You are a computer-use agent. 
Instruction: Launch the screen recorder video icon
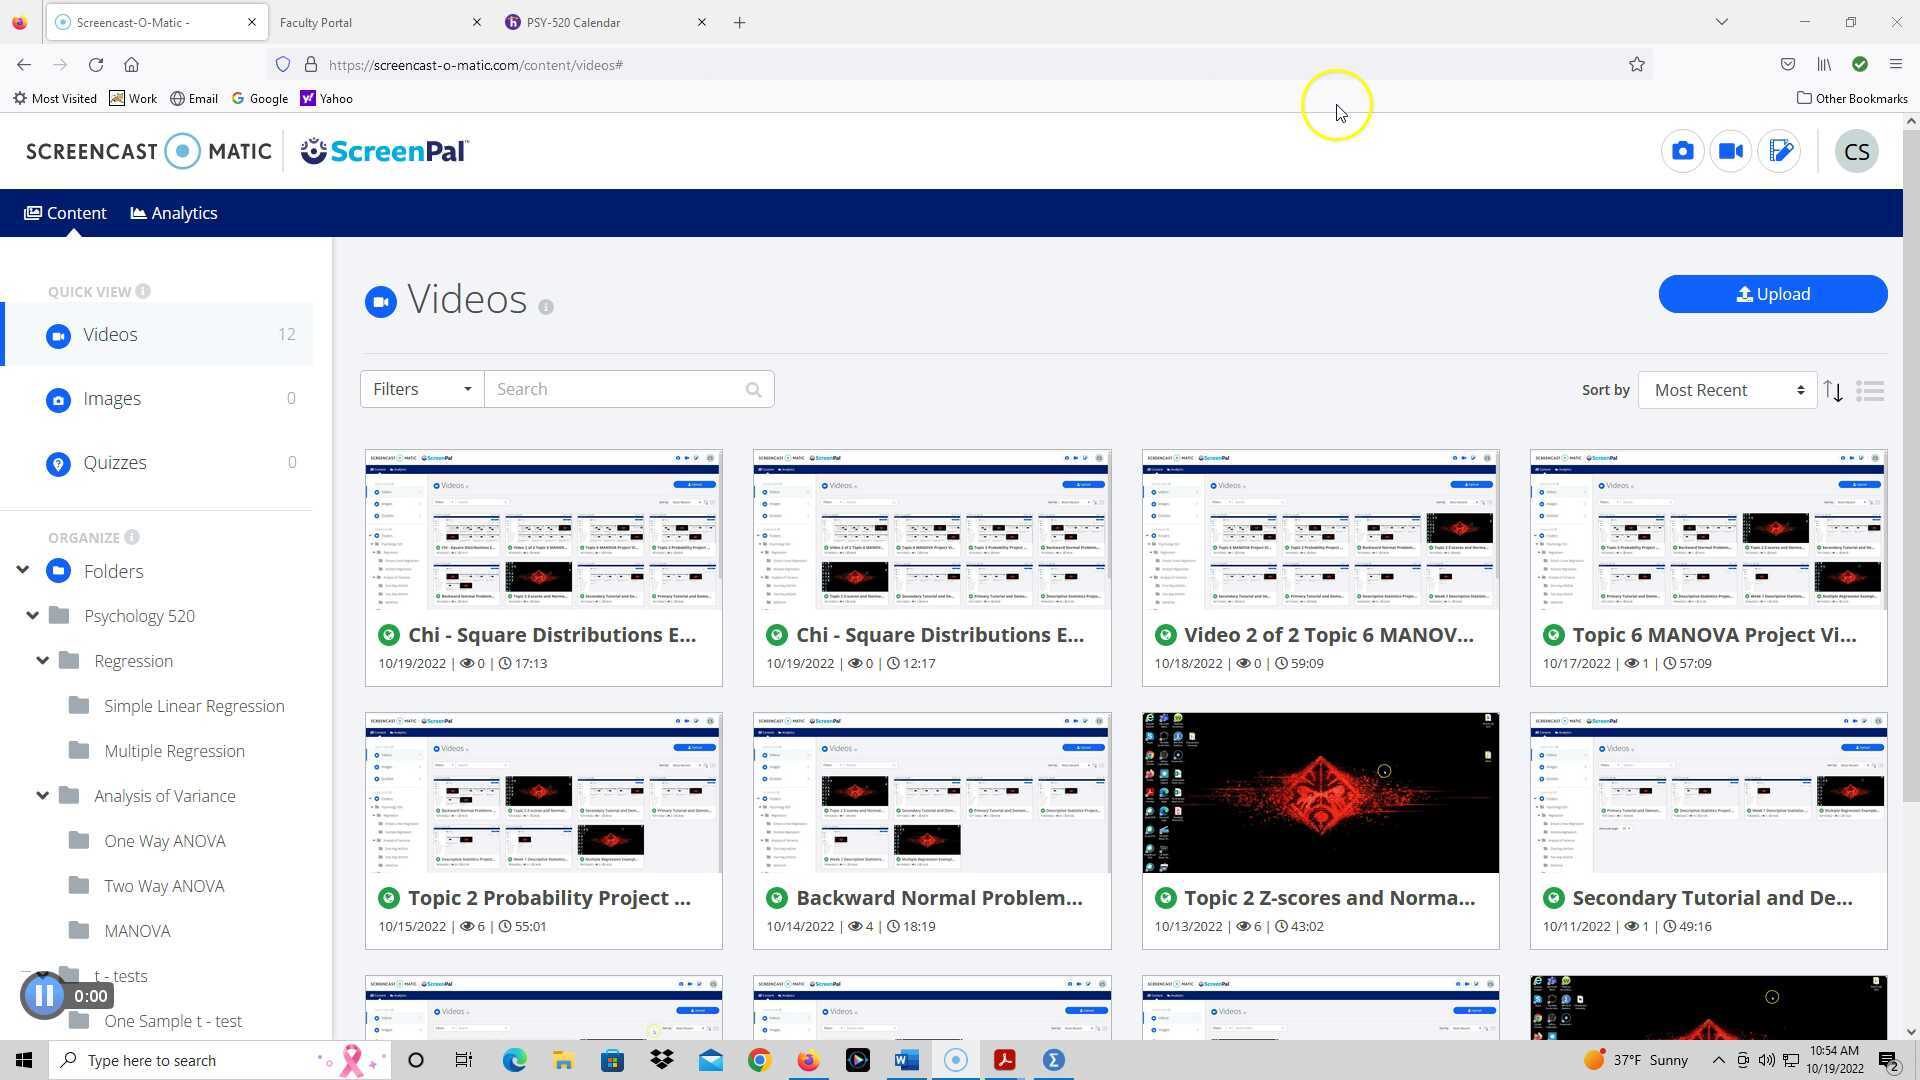coord(1731,152)
